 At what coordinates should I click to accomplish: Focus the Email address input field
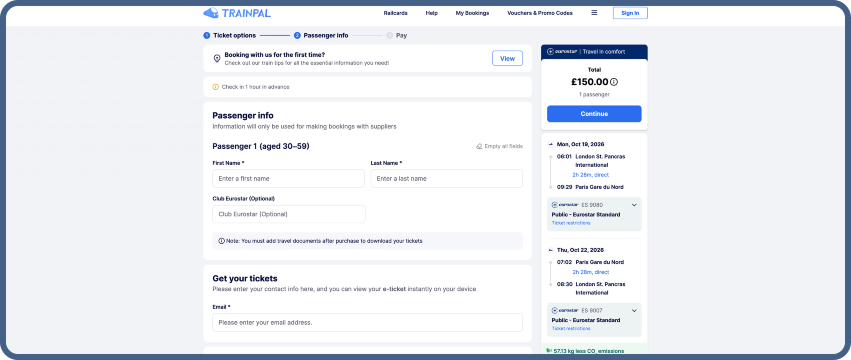pyautogui.click(x=367, y=323)
